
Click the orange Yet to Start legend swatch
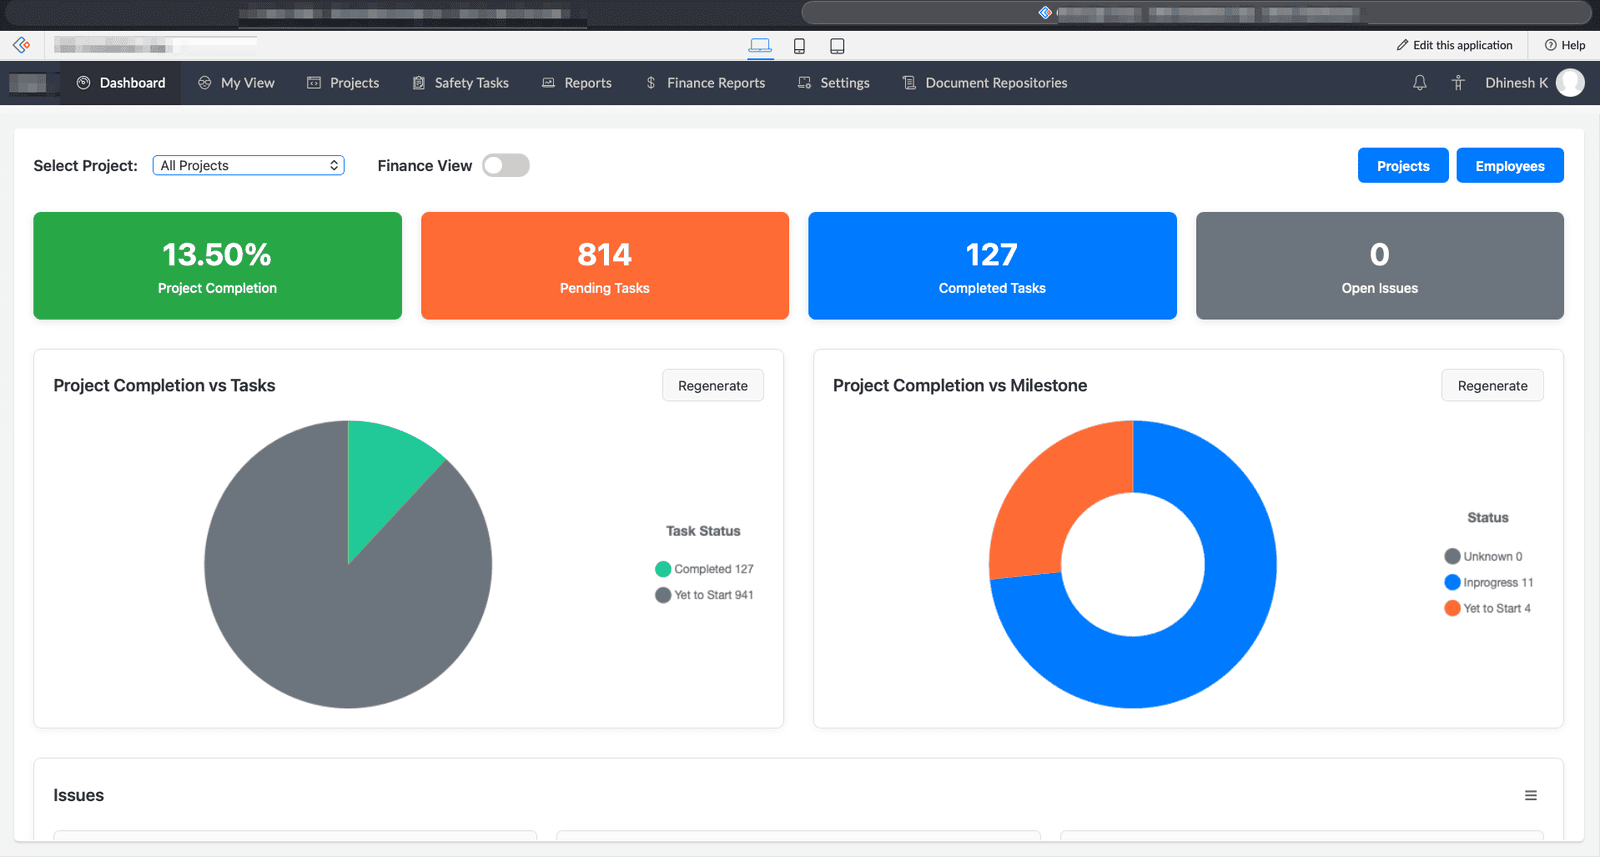pyautogui.click(x=1452, y=608)
